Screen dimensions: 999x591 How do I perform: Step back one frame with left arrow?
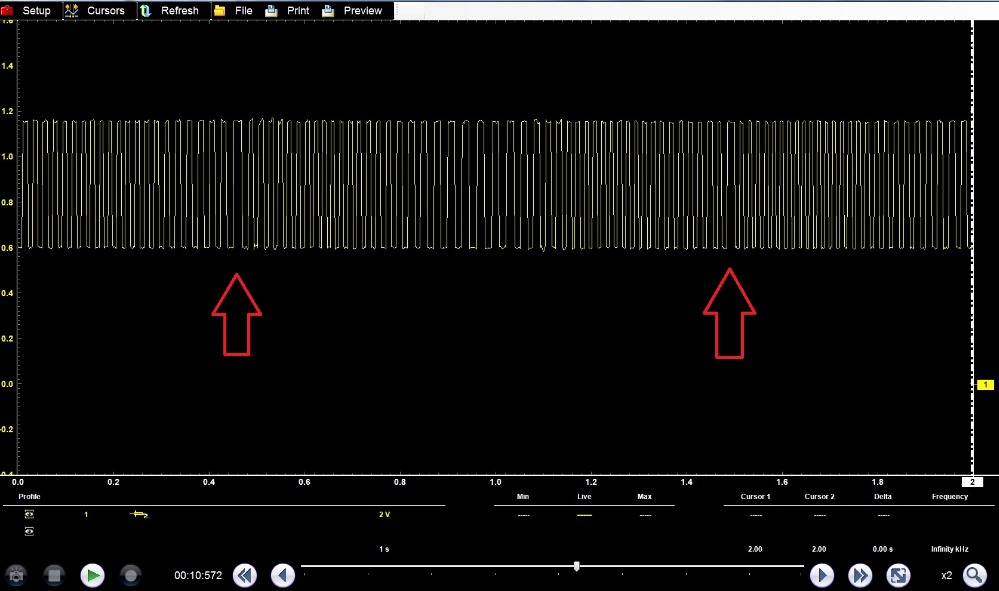[283, 575]
